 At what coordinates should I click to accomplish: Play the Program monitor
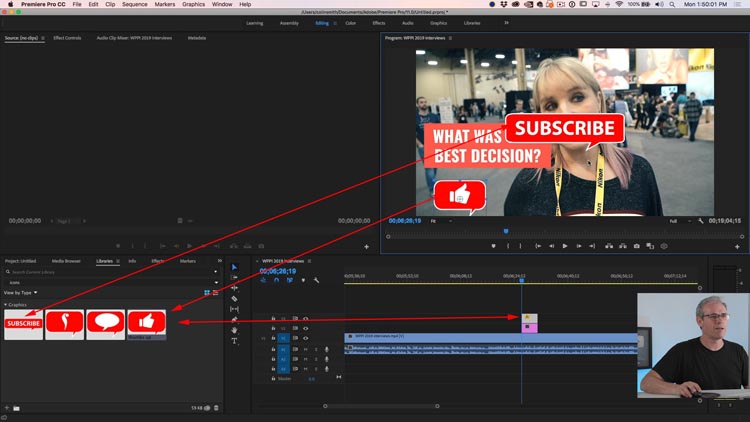pyautogui.click(x=565, y=246)
